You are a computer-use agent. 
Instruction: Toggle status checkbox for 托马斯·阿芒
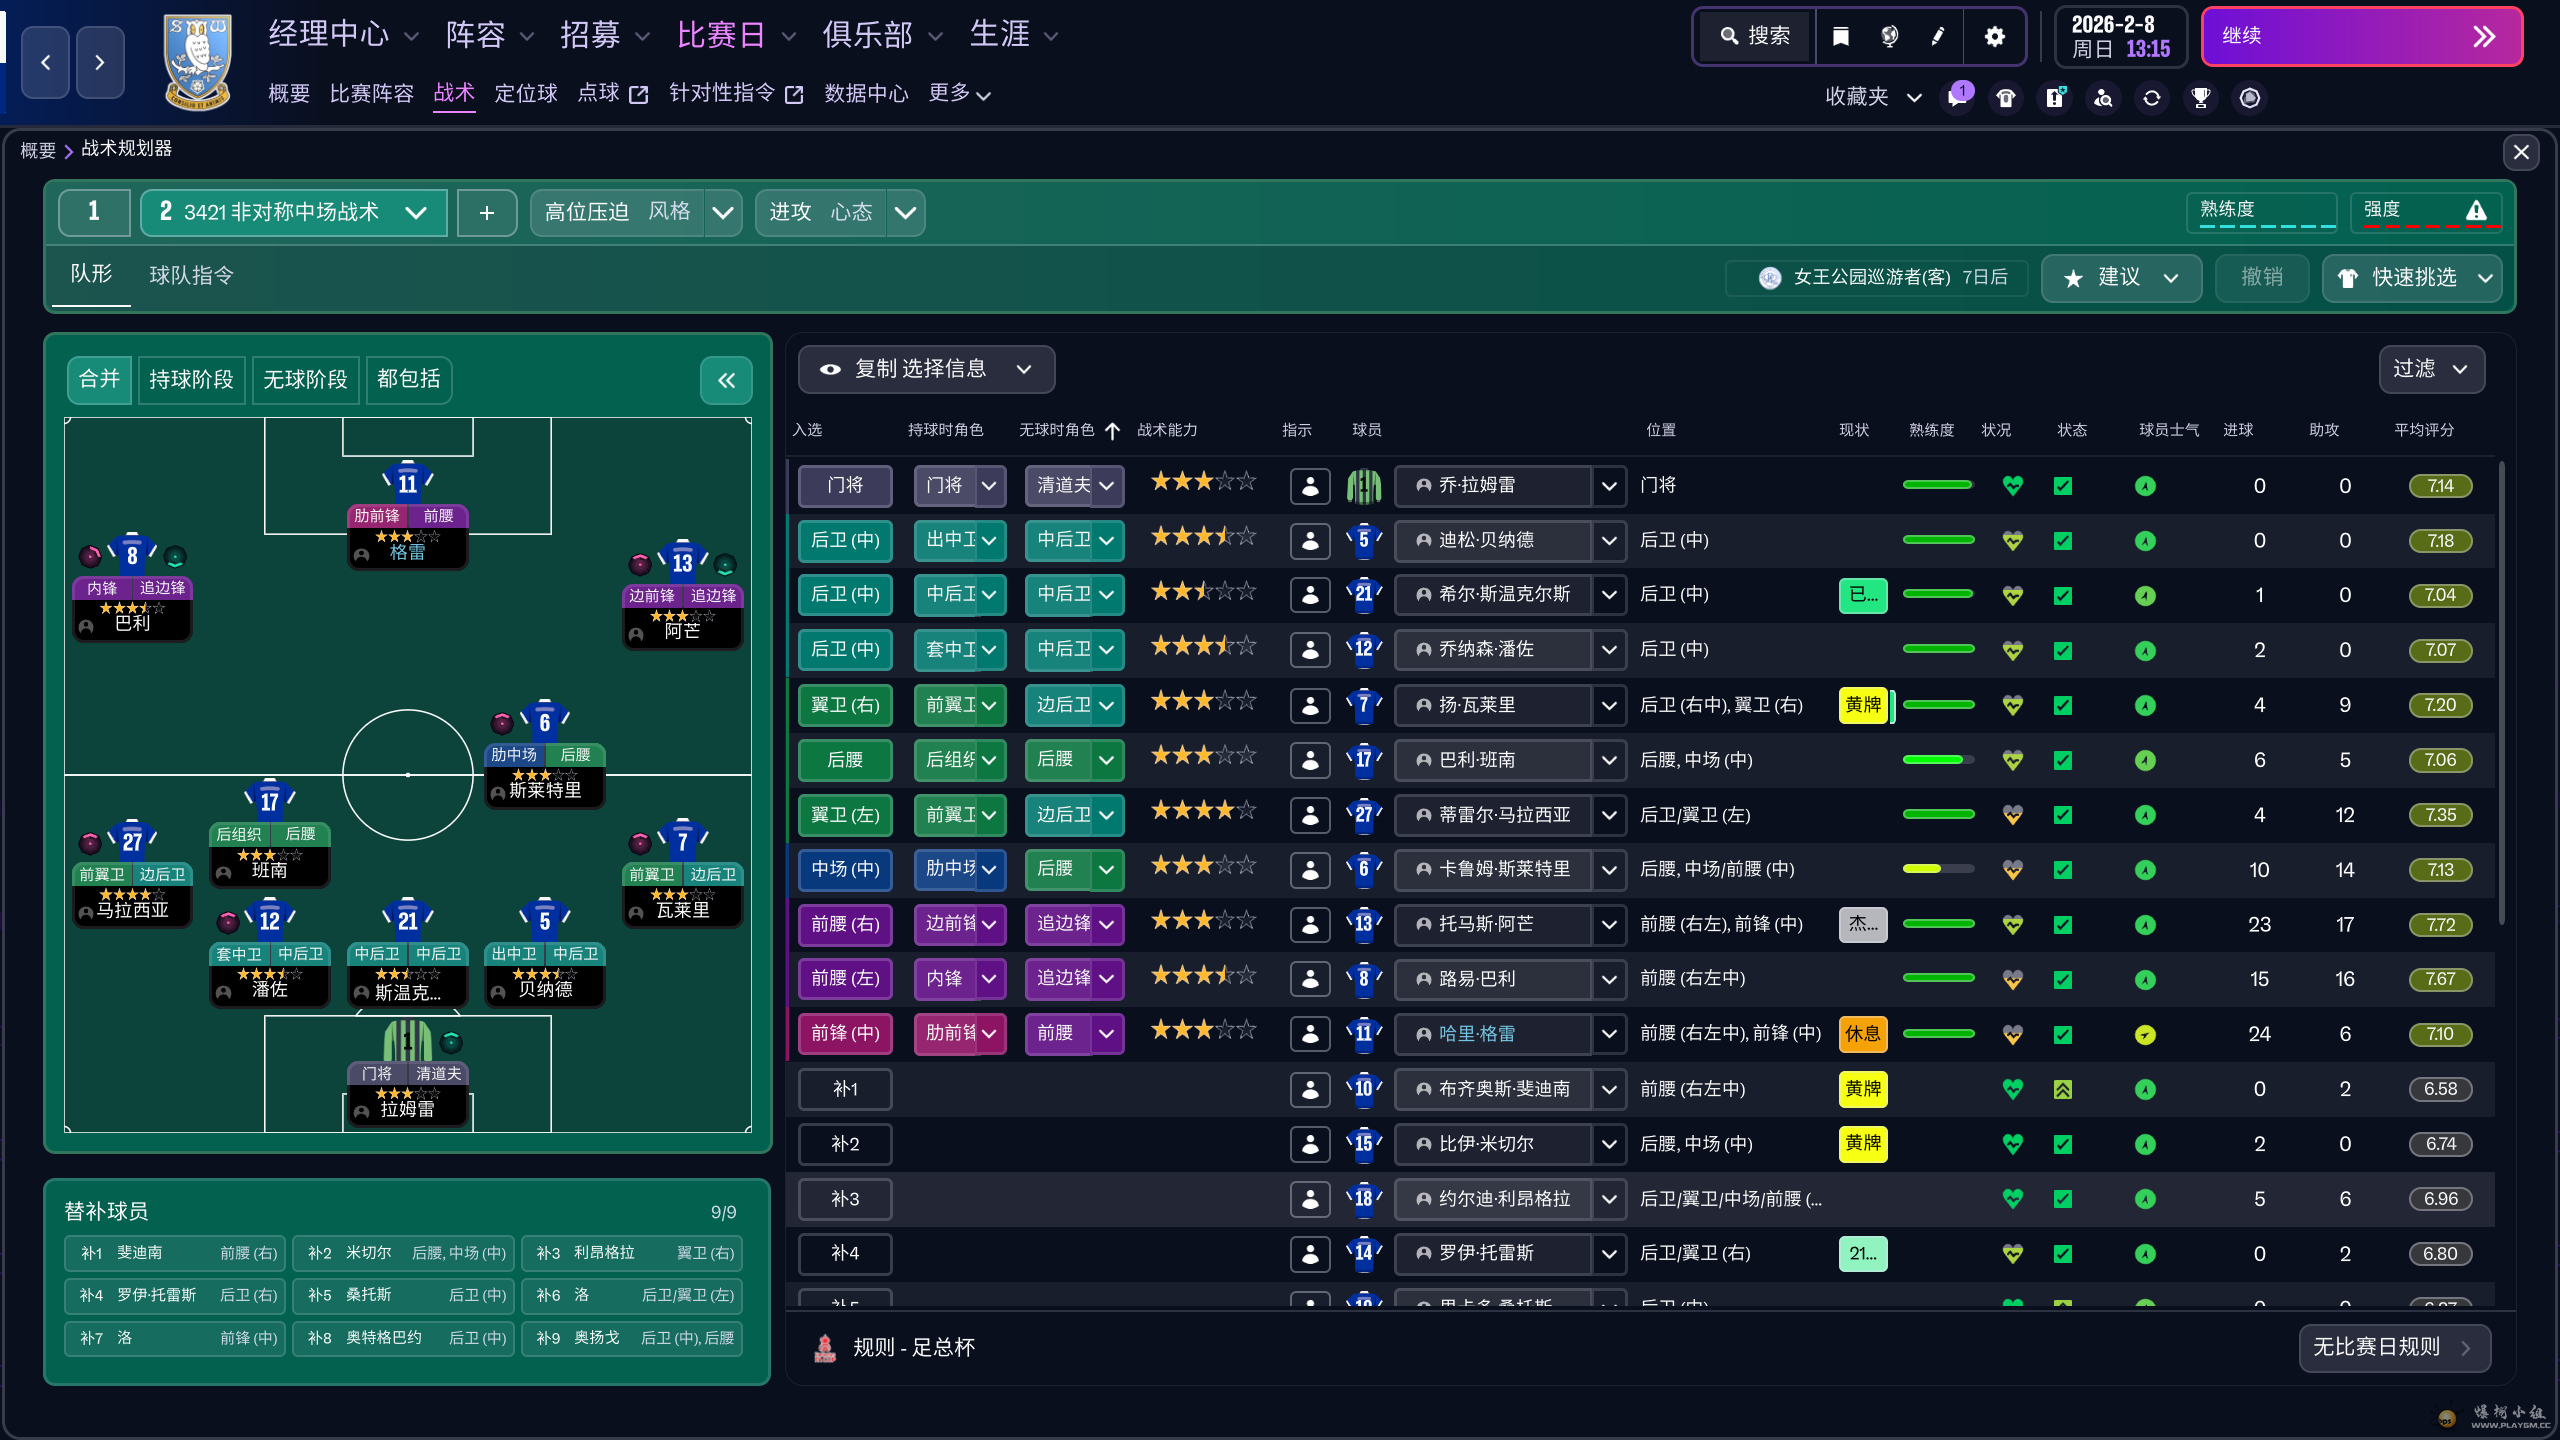click(x=2062, y=925)
